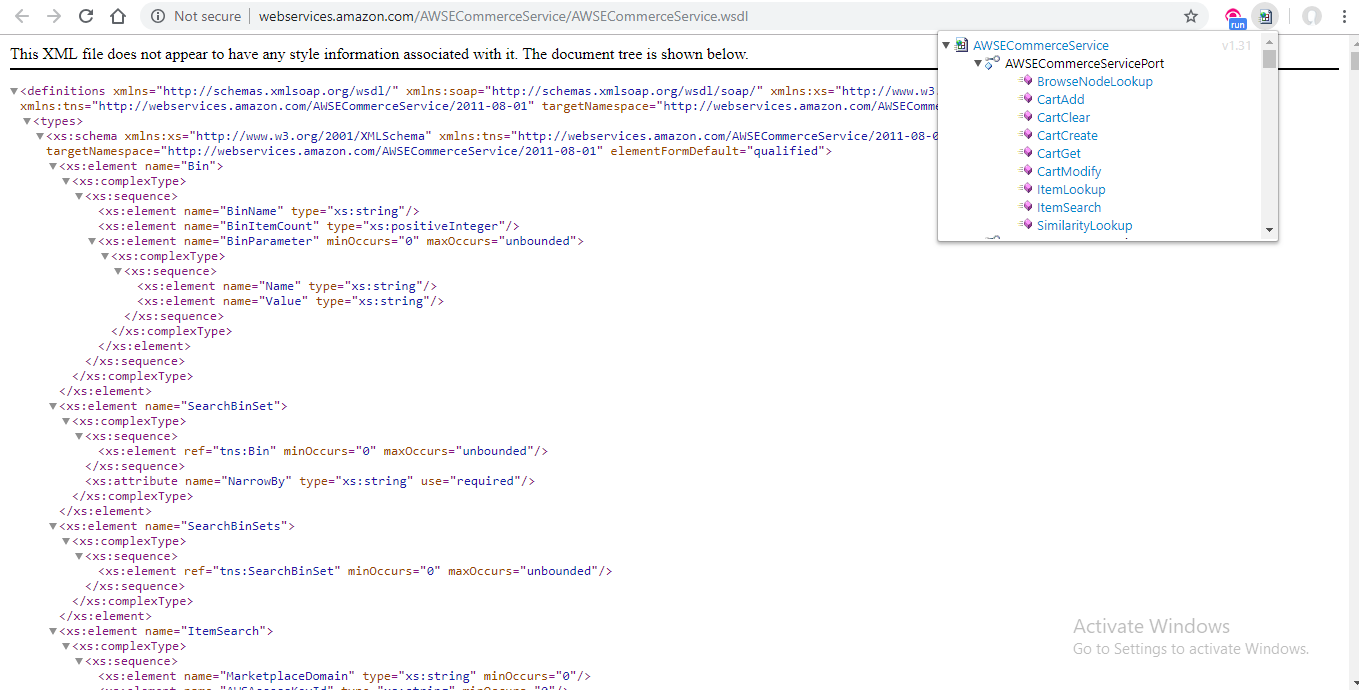
Task: Collapse the SearchBinSet element node
Action: pos(54,406)
